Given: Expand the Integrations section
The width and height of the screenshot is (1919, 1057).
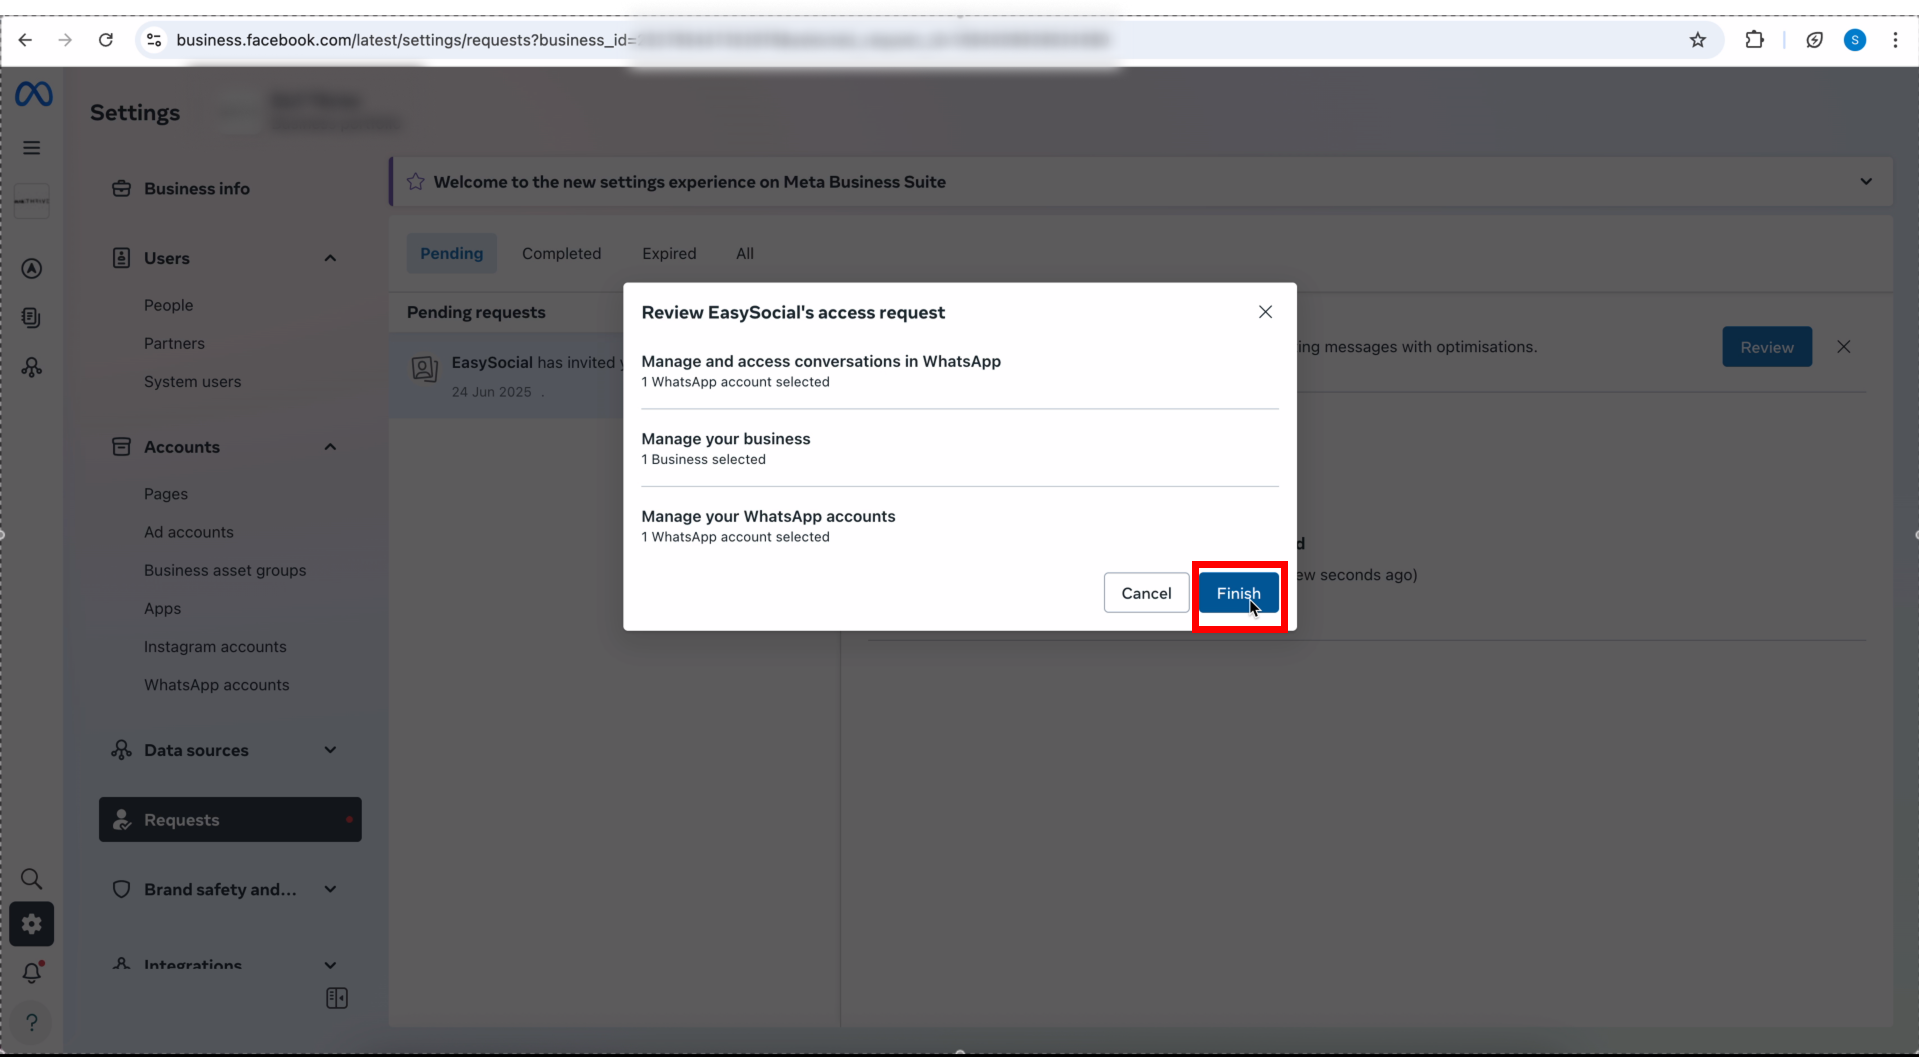Looking at the screenshot, I should click(x=330, y=965).
